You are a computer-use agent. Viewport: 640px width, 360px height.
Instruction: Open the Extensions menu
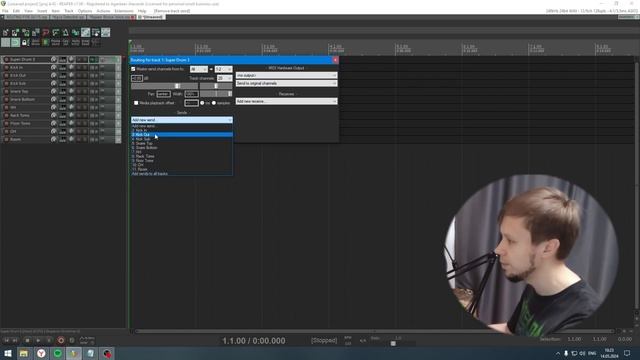(x=124, y=11)
